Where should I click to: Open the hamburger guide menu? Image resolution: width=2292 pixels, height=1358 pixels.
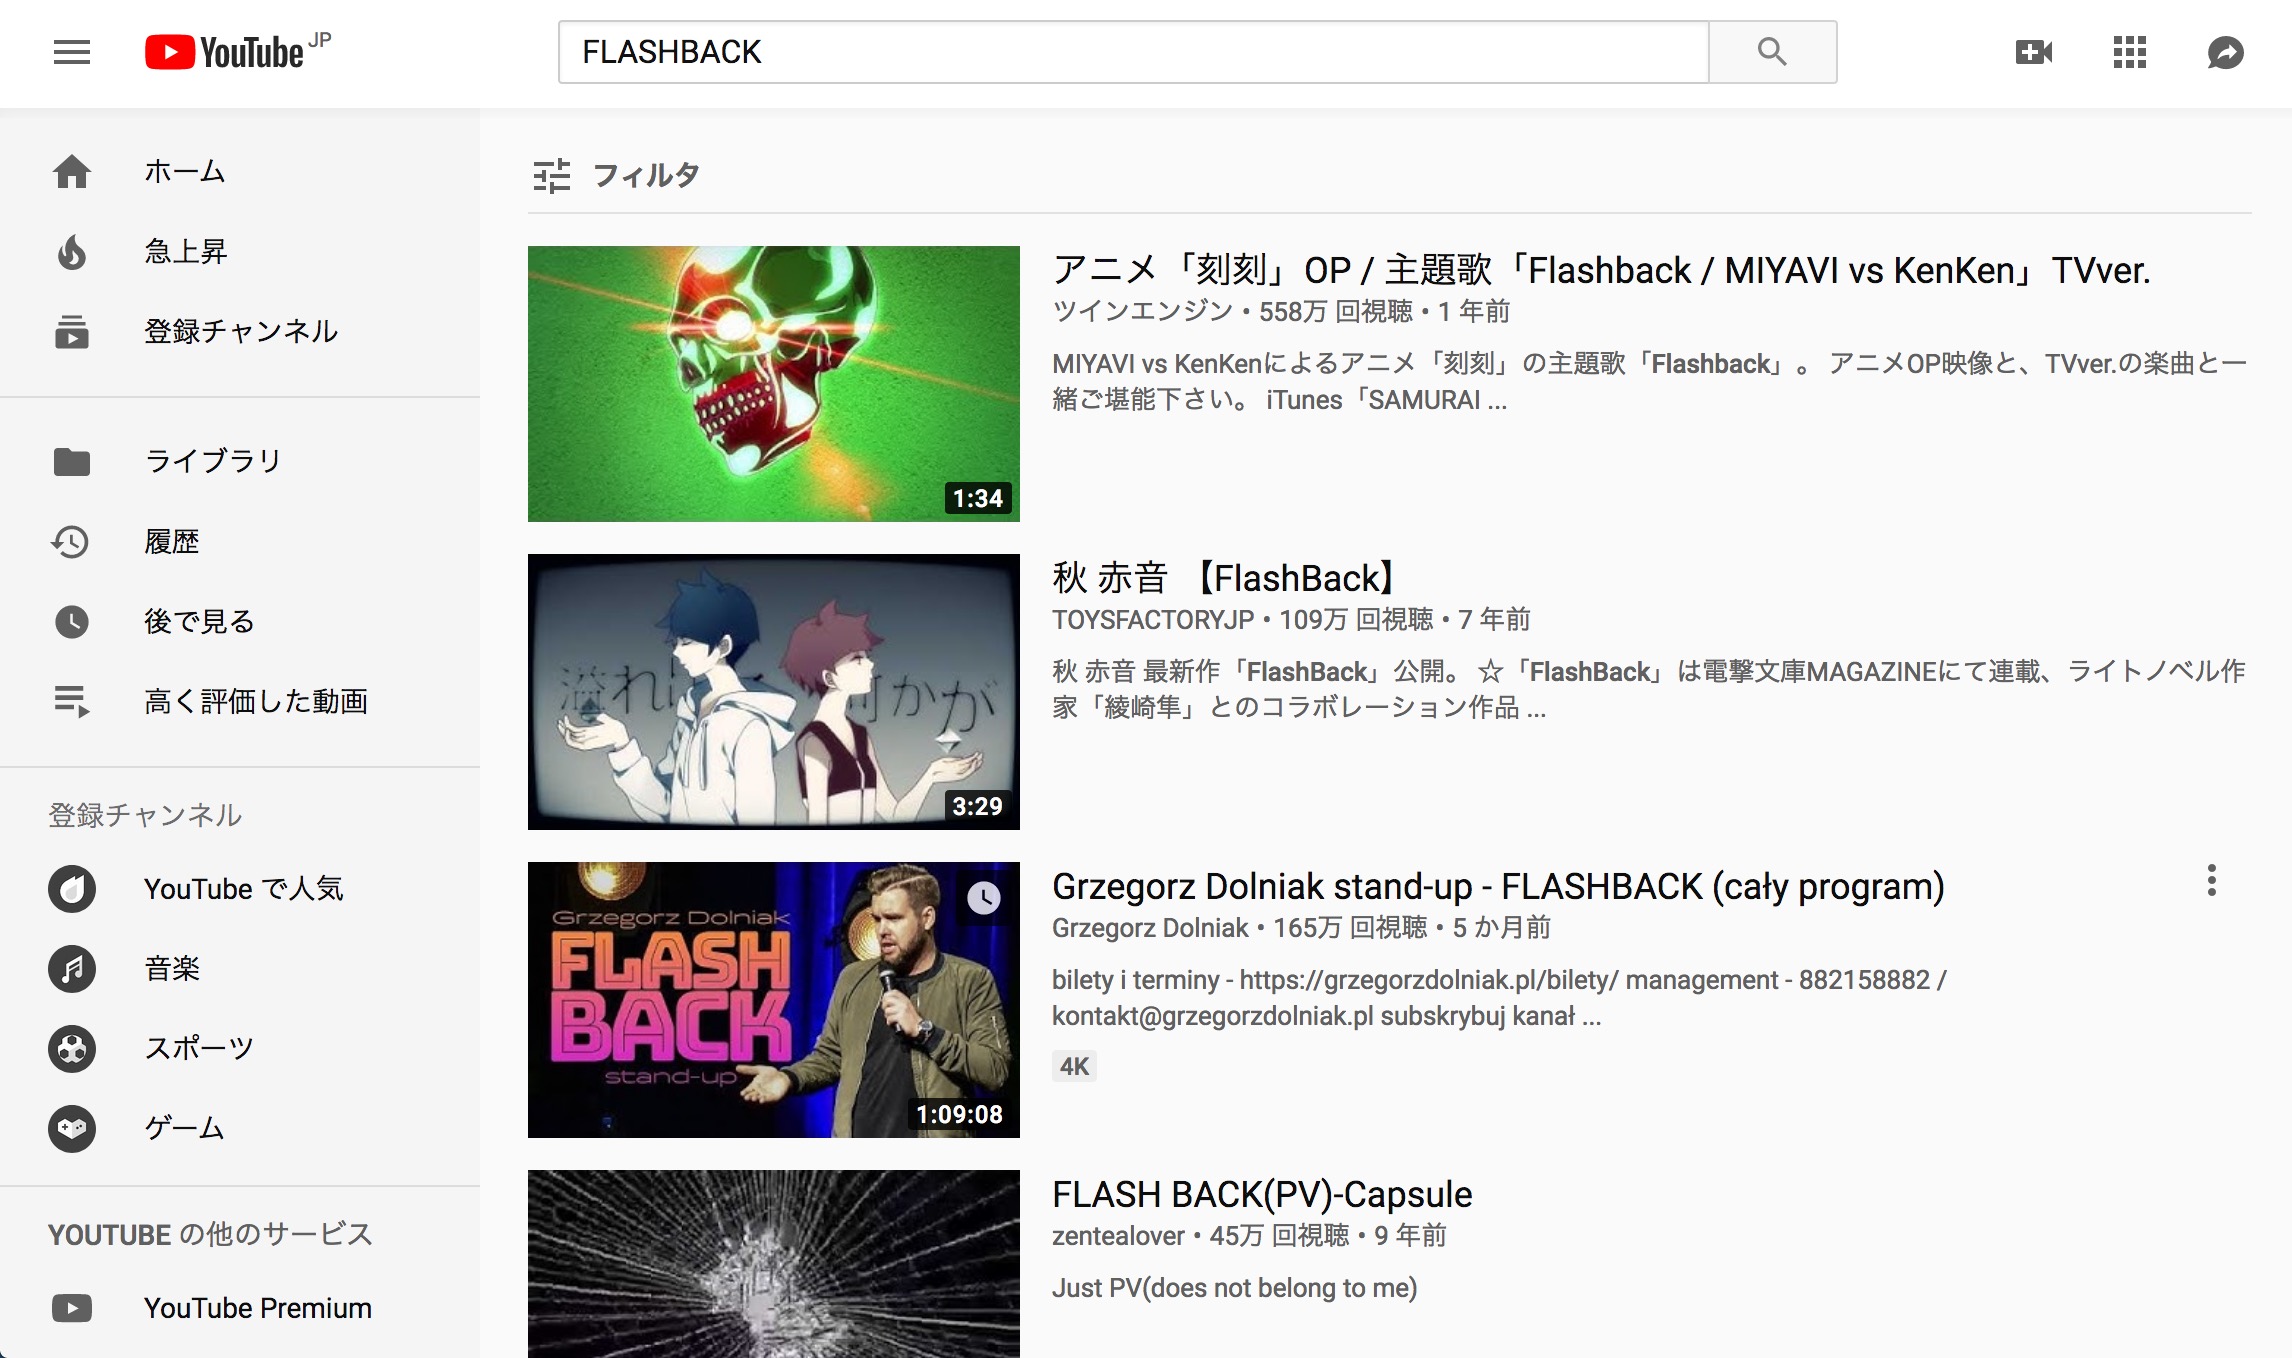click(72, 52)
